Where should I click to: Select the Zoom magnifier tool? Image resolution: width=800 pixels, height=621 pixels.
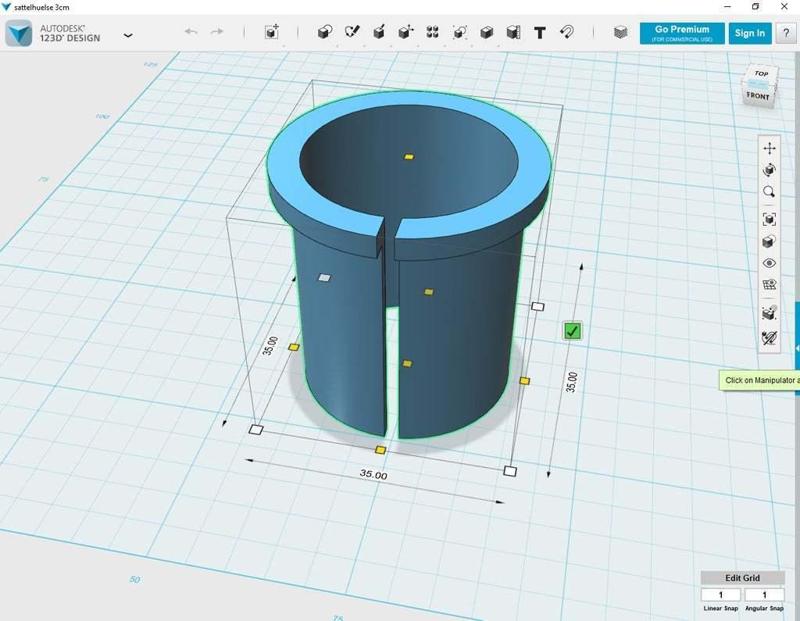[x=769, y=192]
